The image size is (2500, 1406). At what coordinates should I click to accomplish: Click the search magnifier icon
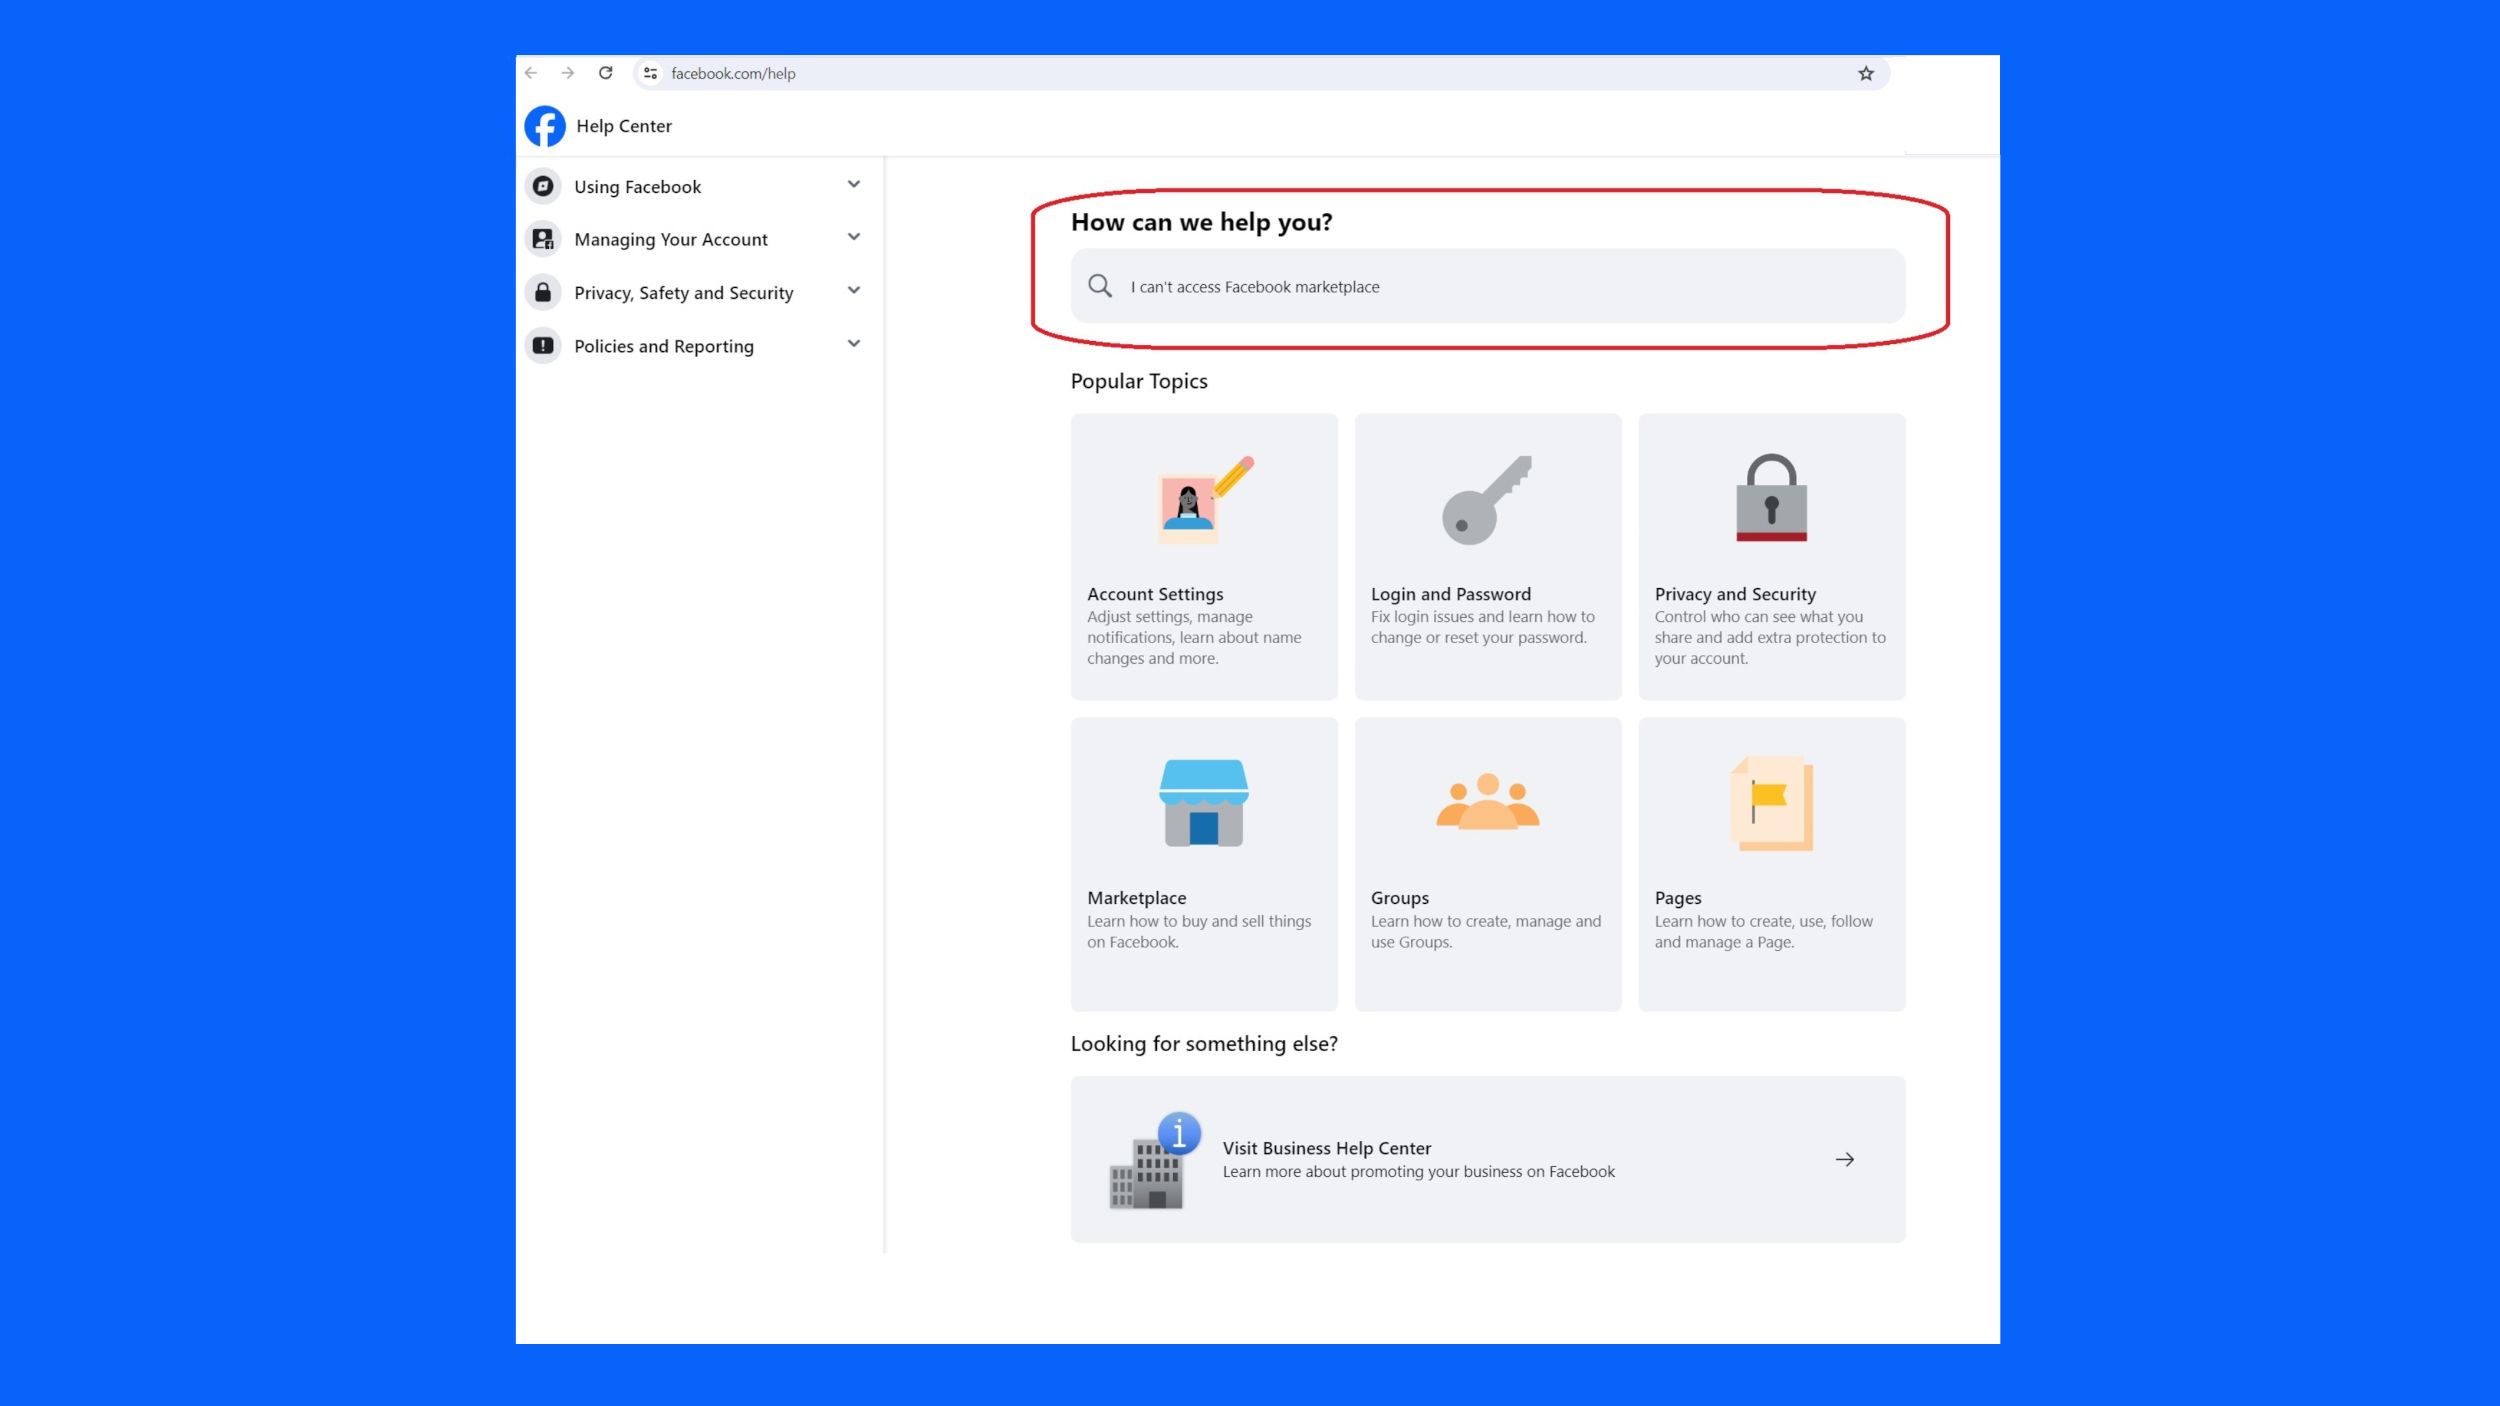[x=1100, y=286]
